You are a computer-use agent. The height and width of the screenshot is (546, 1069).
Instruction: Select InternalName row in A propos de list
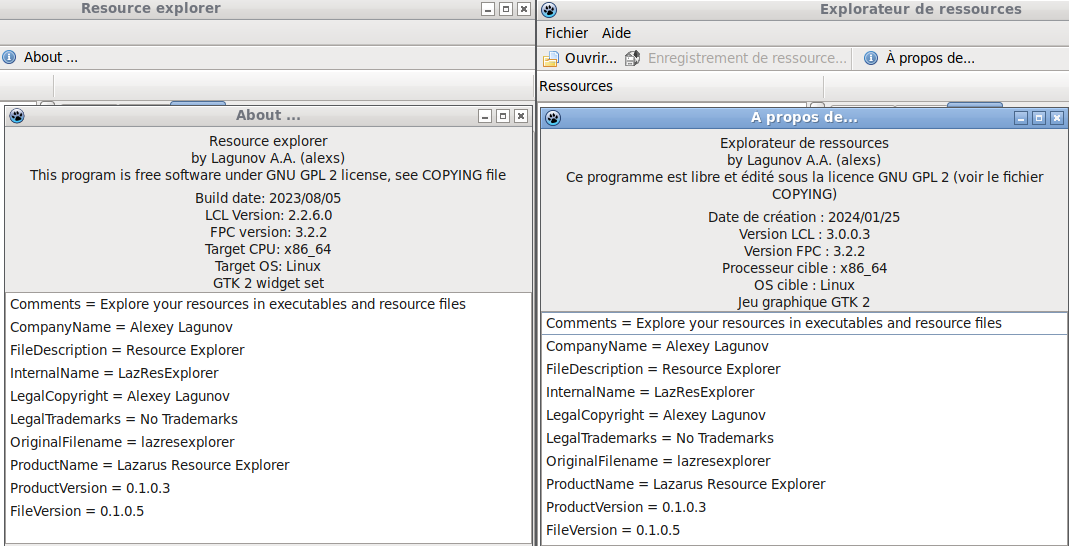click(x=803, y=393)
